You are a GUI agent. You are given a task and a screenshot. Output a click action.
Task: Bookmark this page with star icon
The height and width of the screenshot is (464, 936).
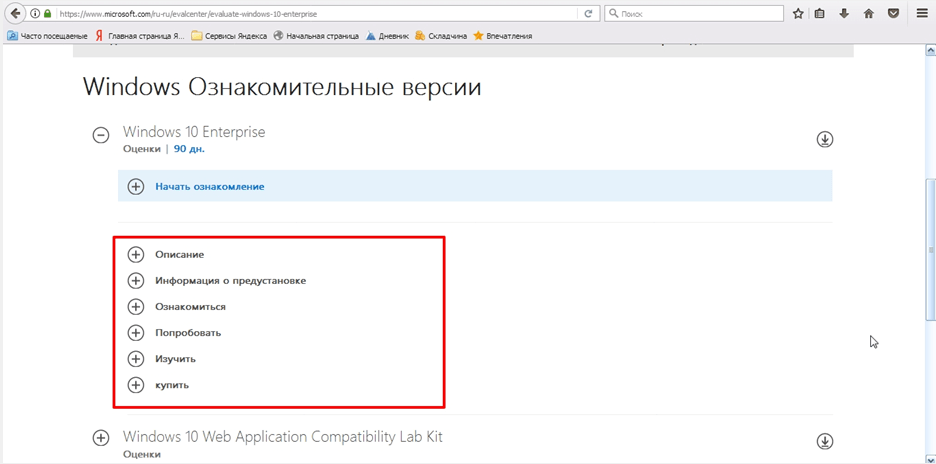pos(798,14)
